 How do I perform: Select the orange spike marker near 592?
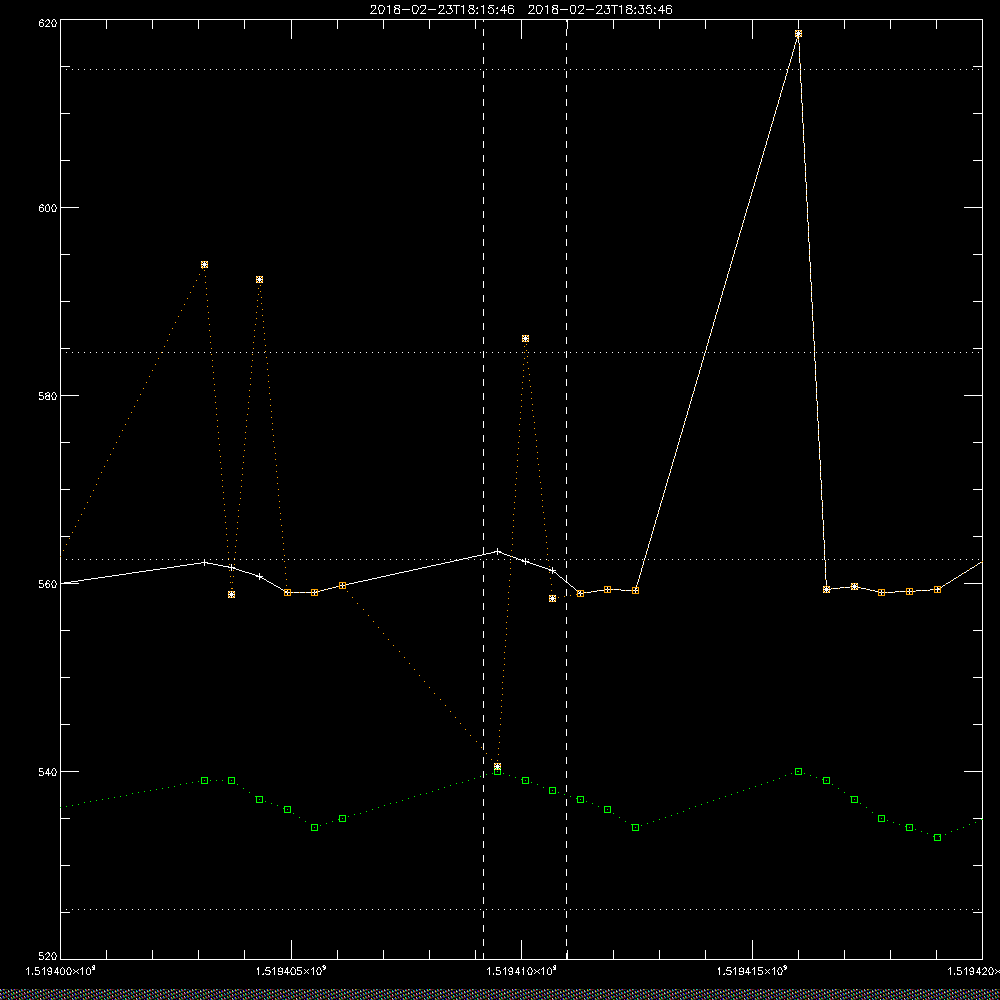coord(260,280)
